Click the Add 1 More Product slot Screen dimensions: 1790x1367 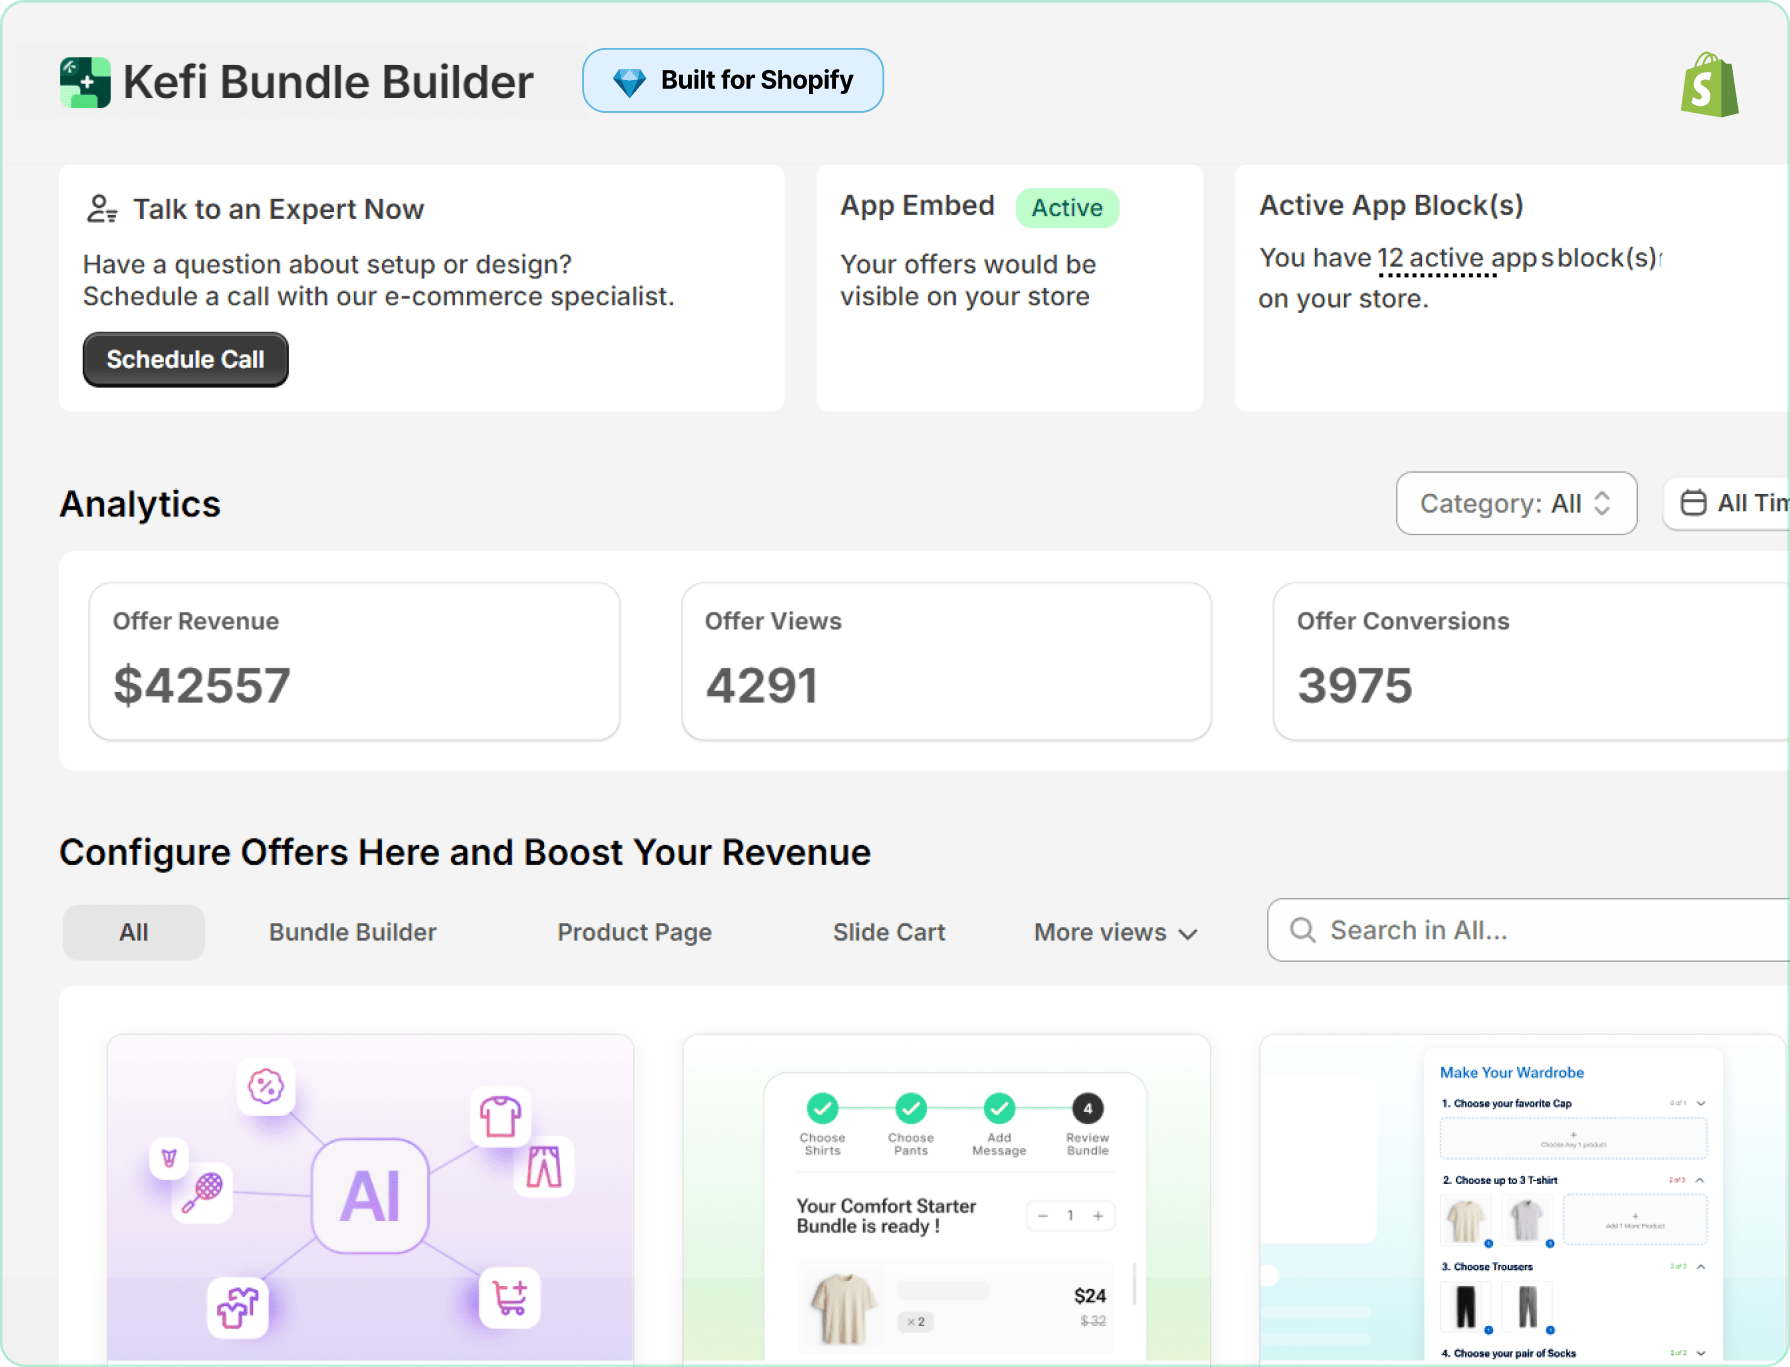1635,1221
